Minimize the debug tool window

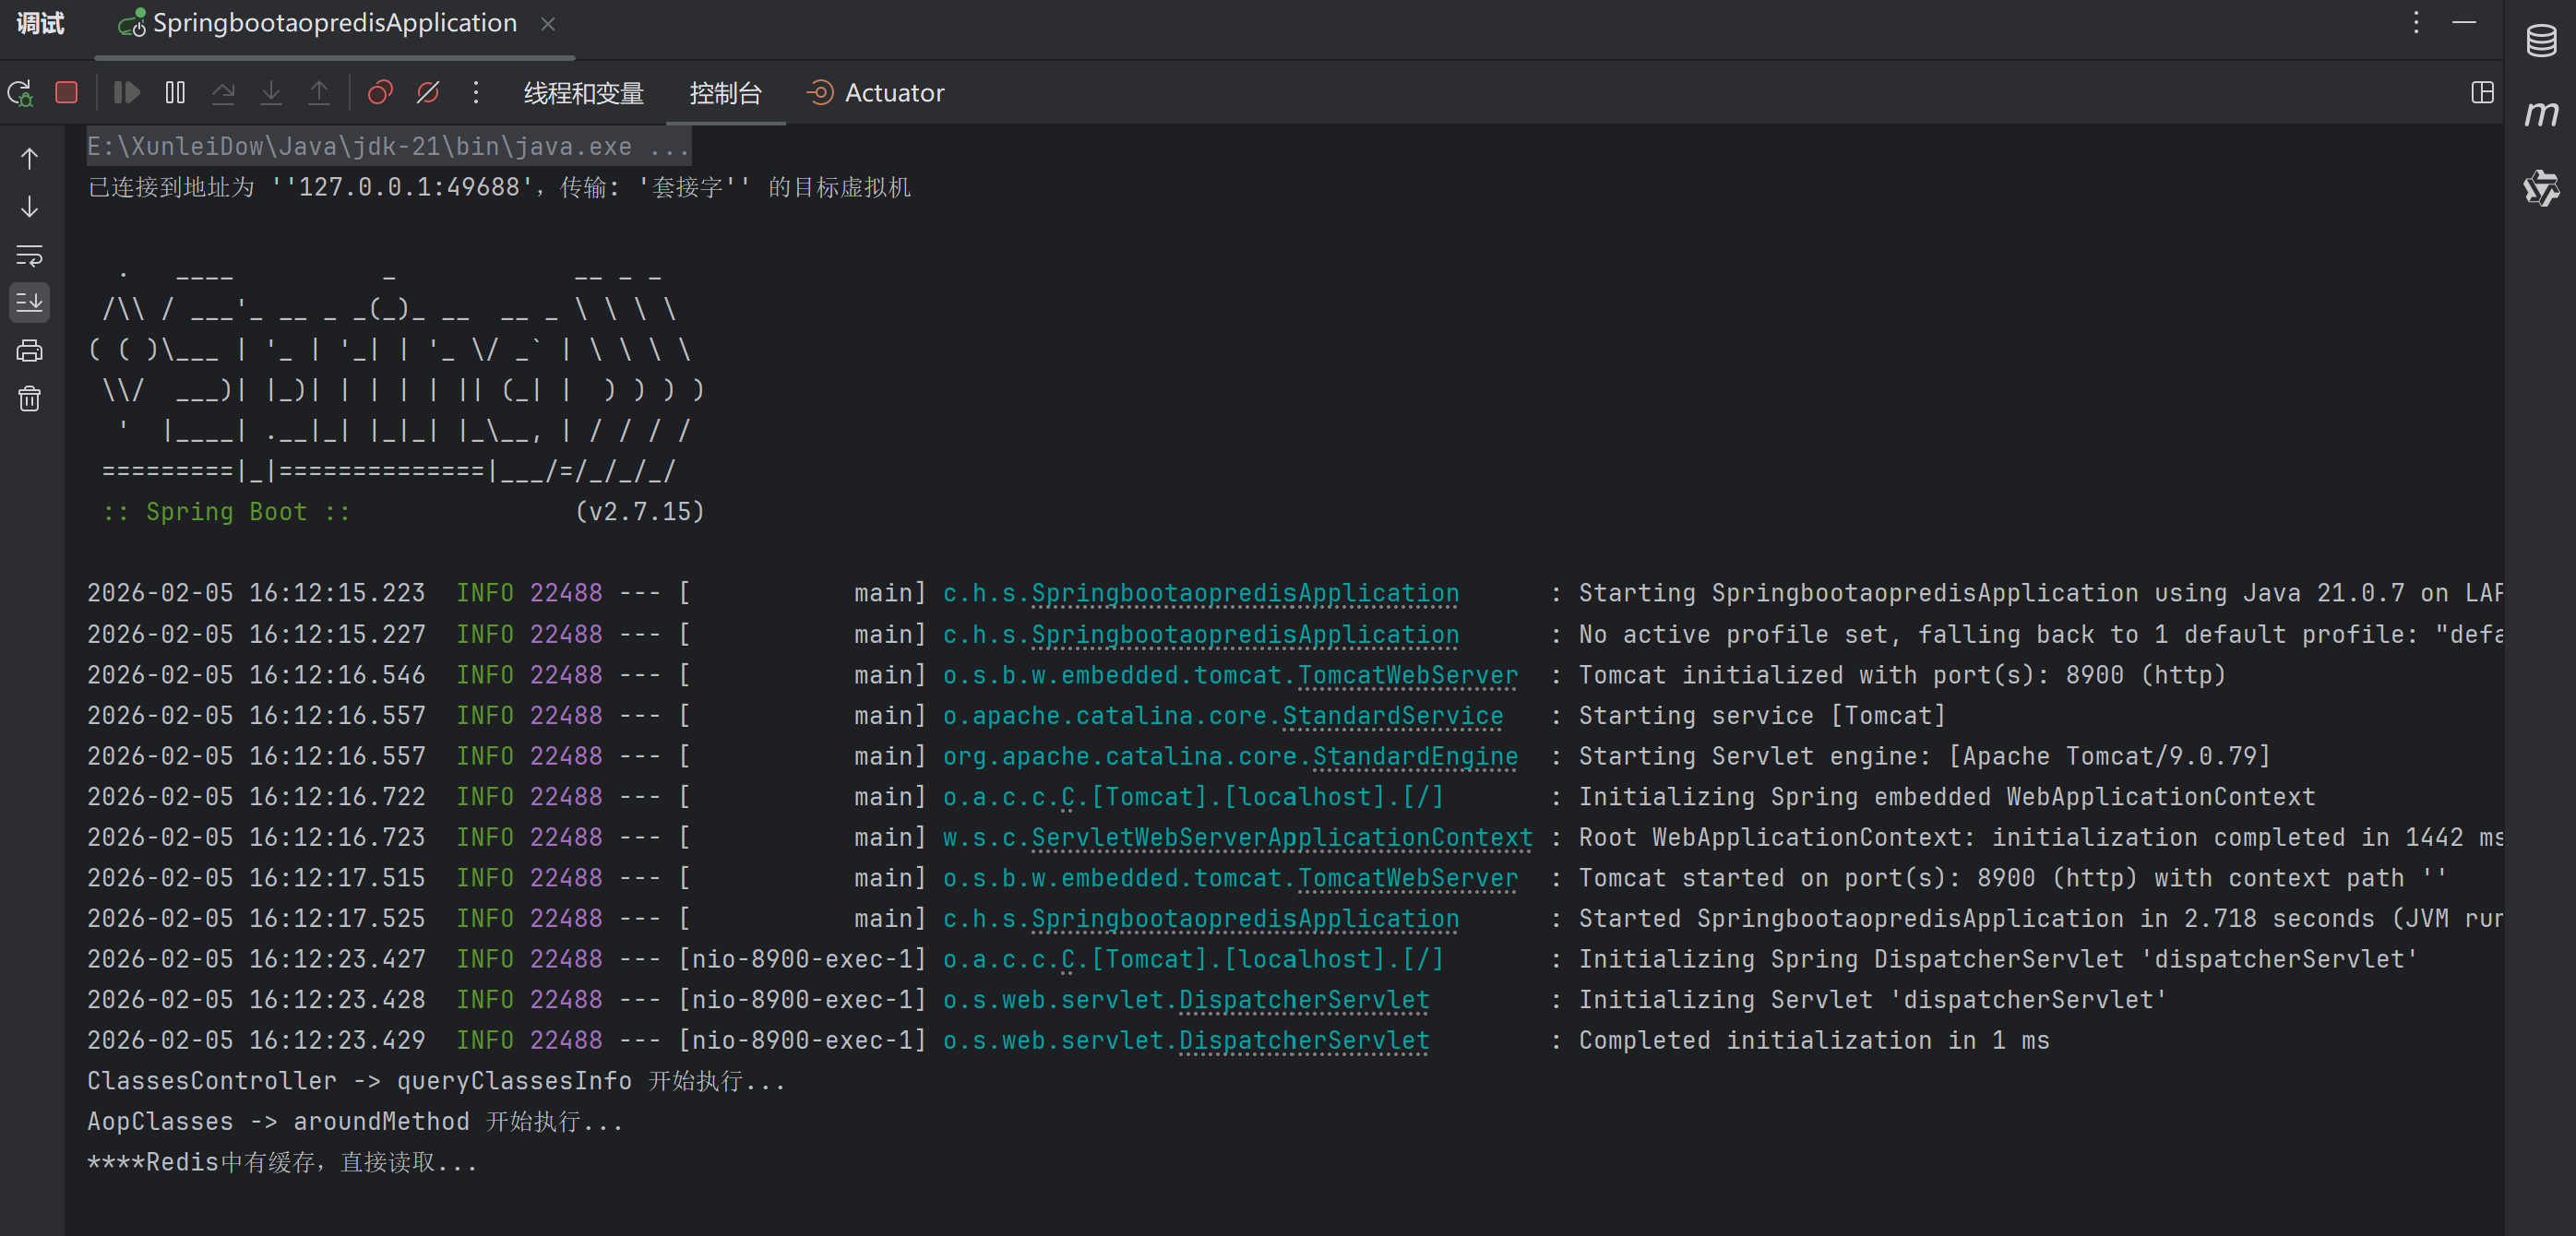click(2464, 23)
